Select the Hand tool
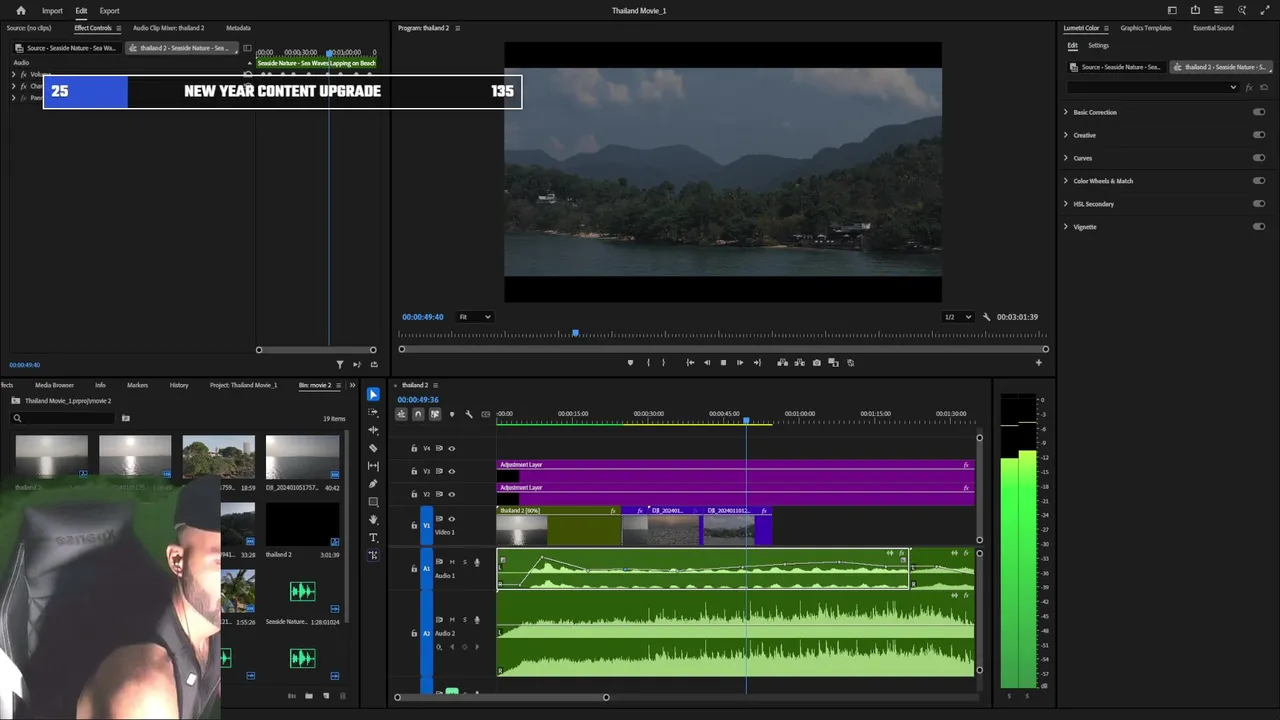 (x=373, y=520)
